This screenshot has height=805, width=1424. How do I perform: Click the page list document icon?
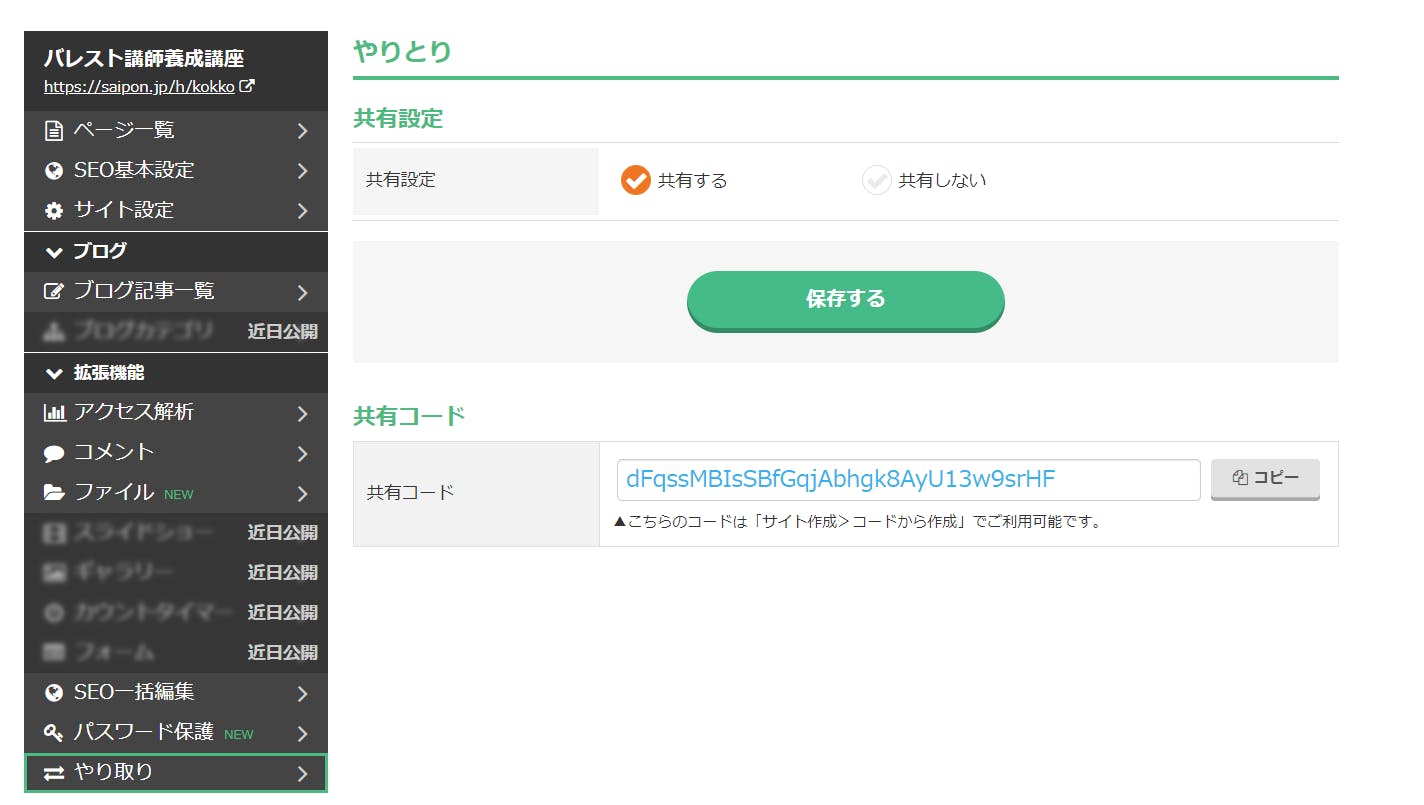[54, 131]
